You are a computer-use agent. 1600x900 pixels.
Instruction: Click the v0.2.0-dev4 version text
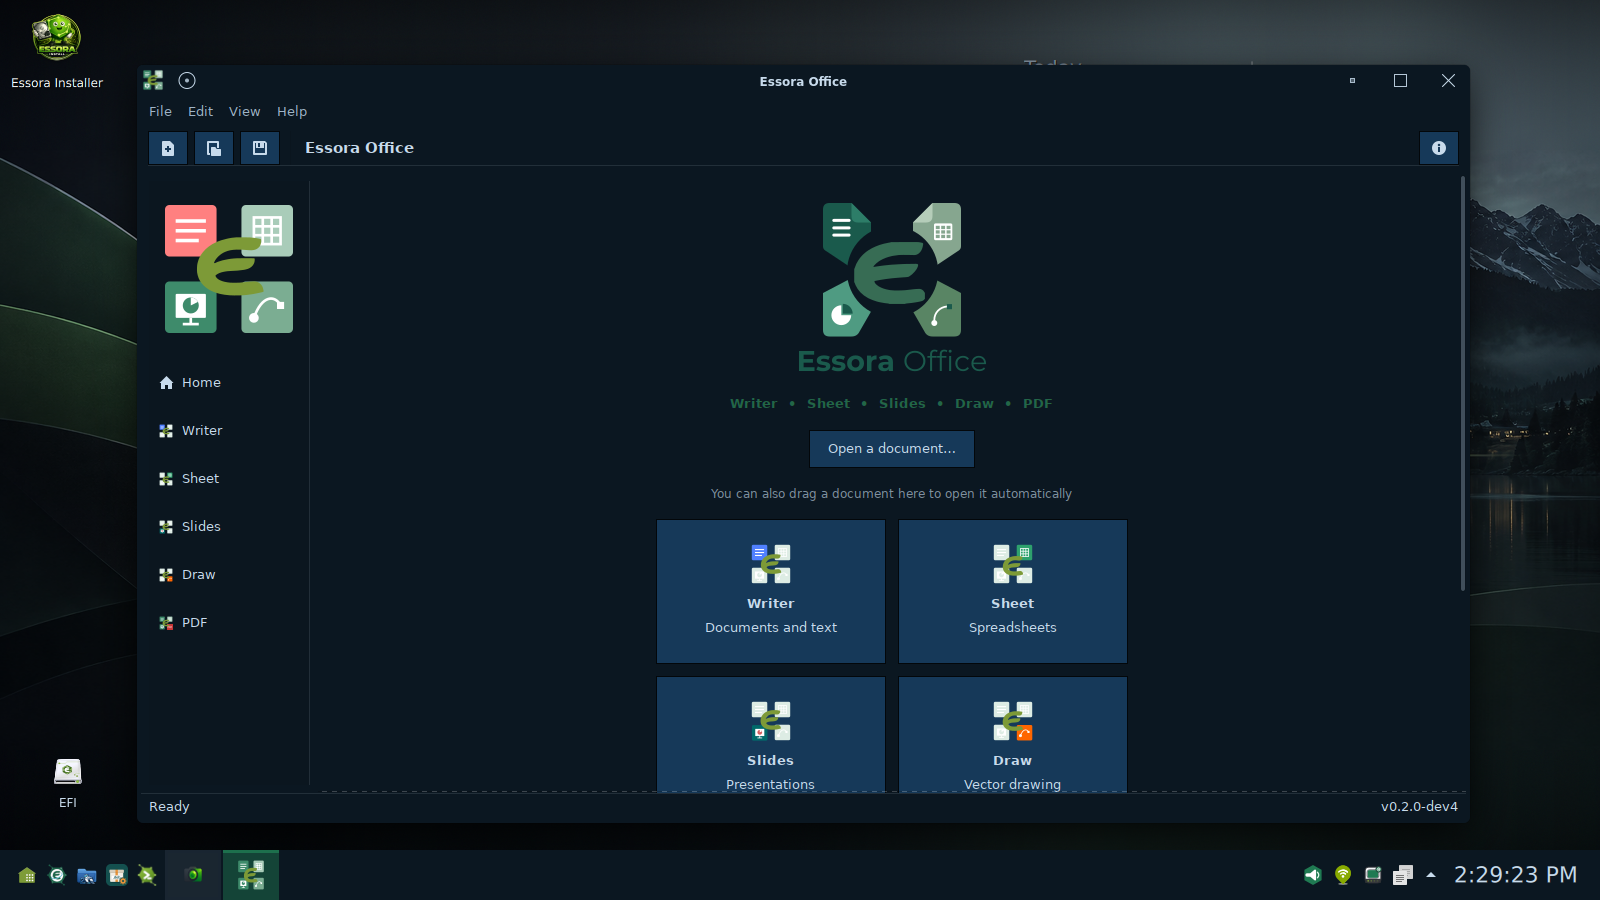[1419, 806]
